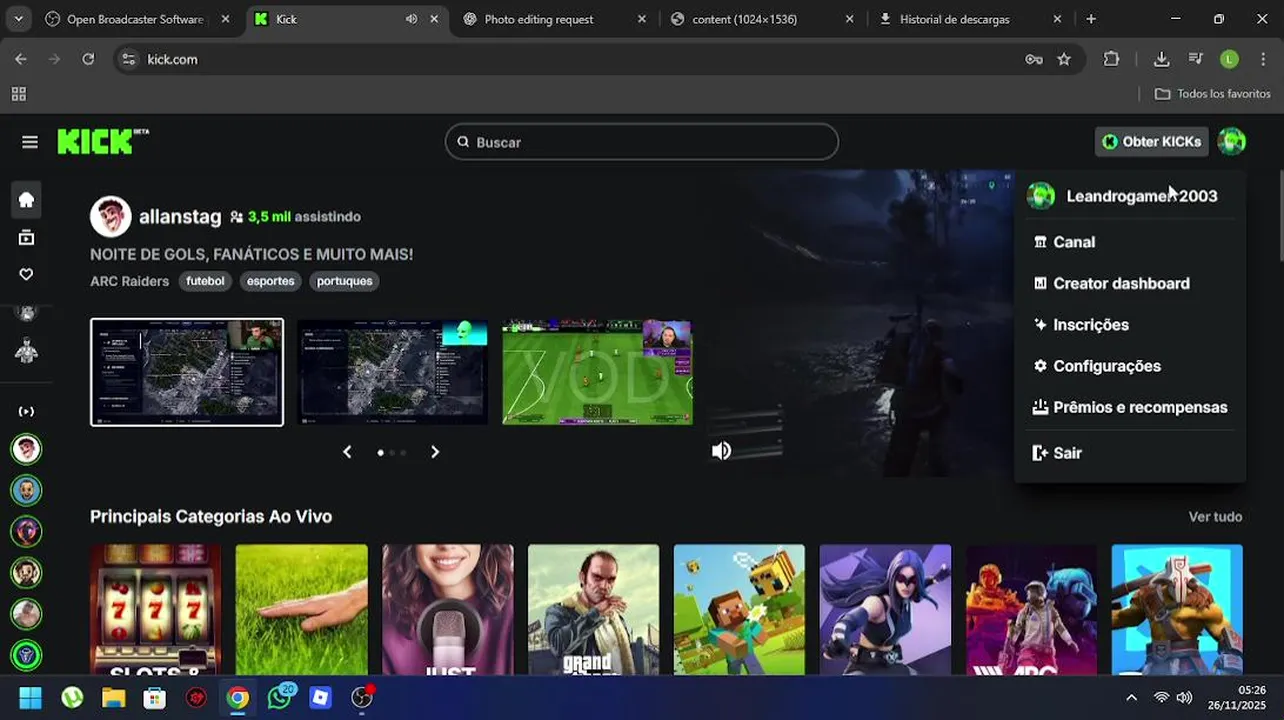Open the Following heart icon in sidebar
This screenshot has height=720, width=1284.
[x=27, y=274]
